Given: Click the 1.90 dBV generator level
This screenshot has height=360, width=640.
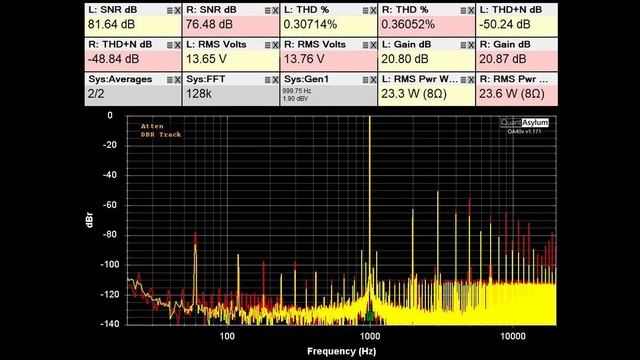Looking at the screenshot, I should point(296,99).
